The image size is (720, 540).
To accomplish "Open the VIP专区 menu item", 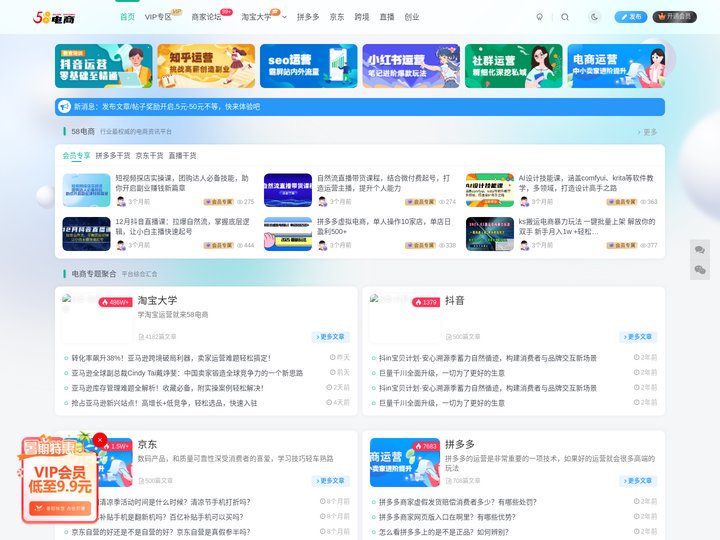I will tap(158, 17).
